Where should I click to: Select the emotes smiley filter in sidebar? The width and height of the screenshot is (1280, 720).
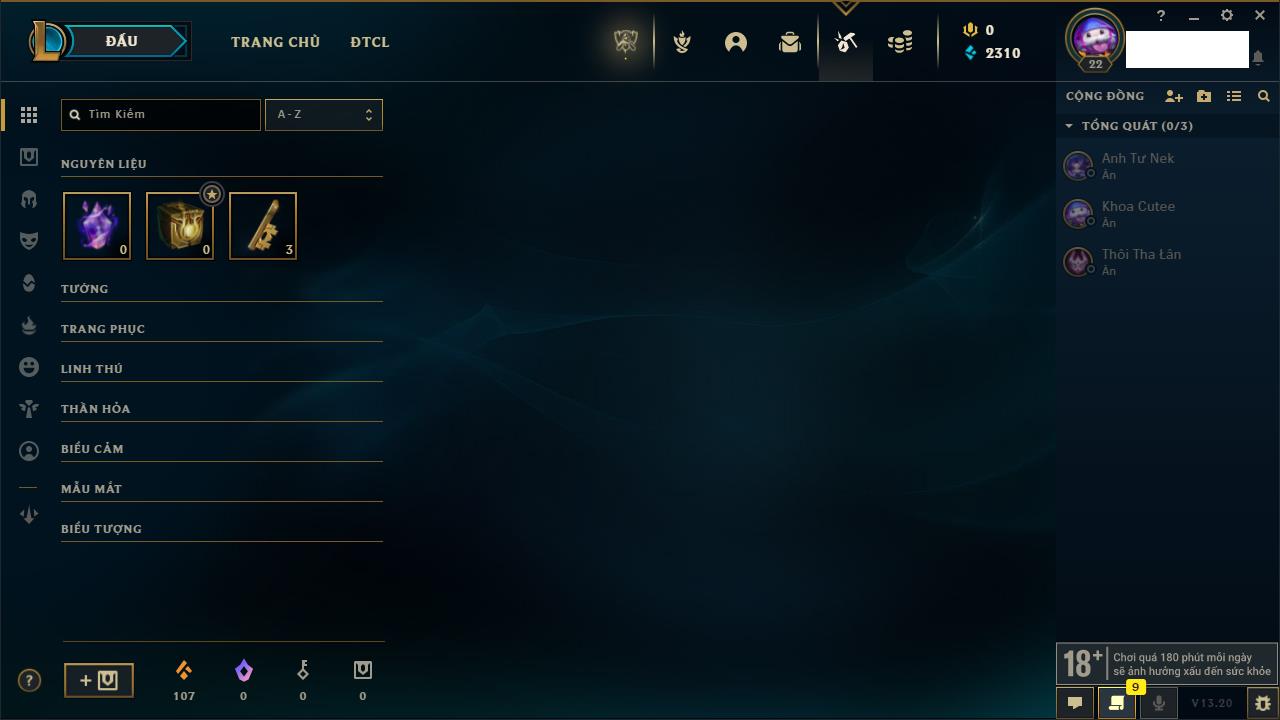coord(29,367)
